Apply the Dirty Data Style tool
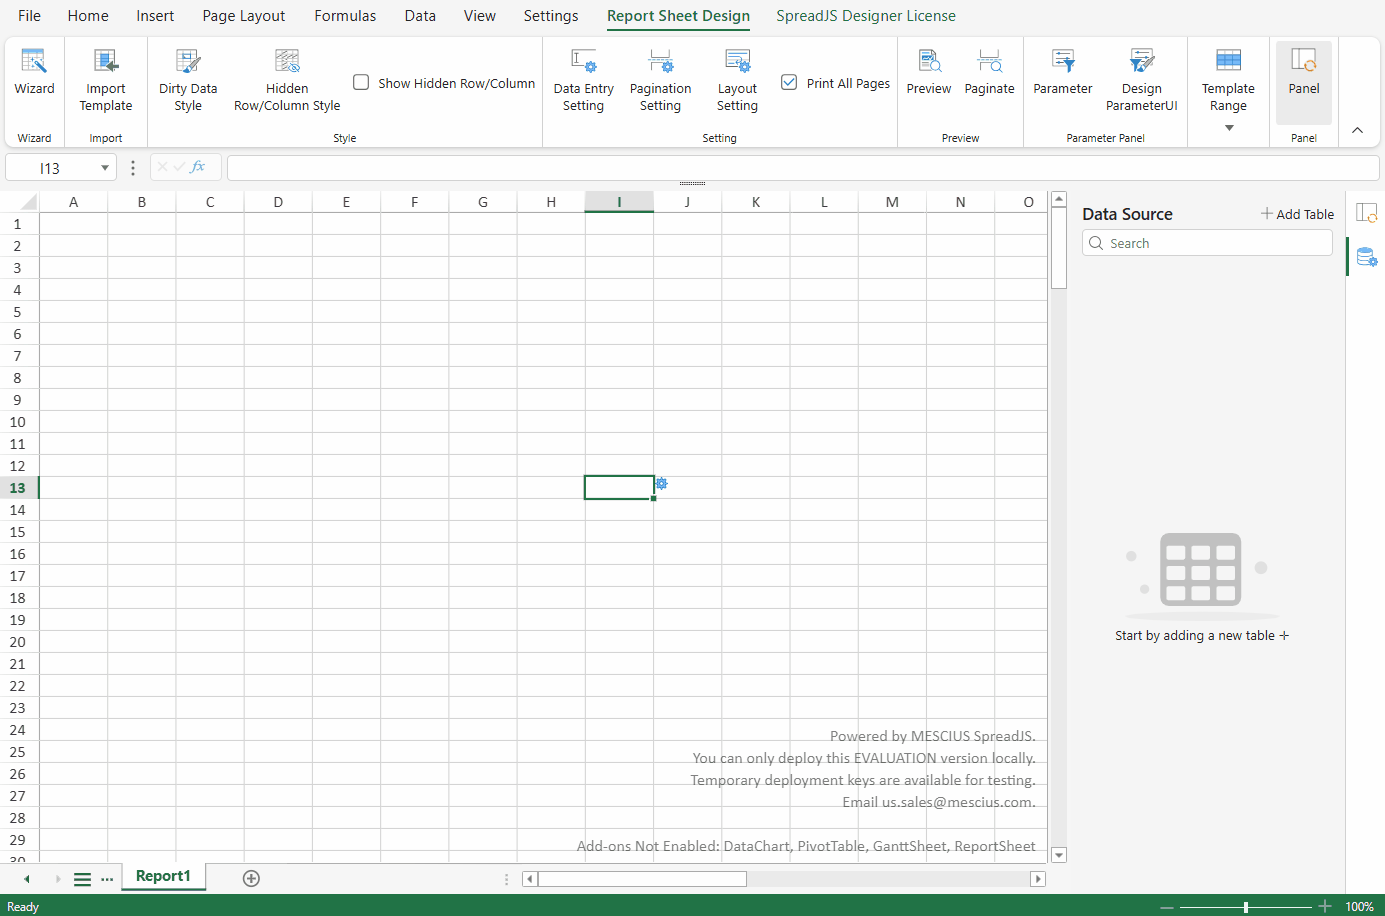 coord(187,78)
